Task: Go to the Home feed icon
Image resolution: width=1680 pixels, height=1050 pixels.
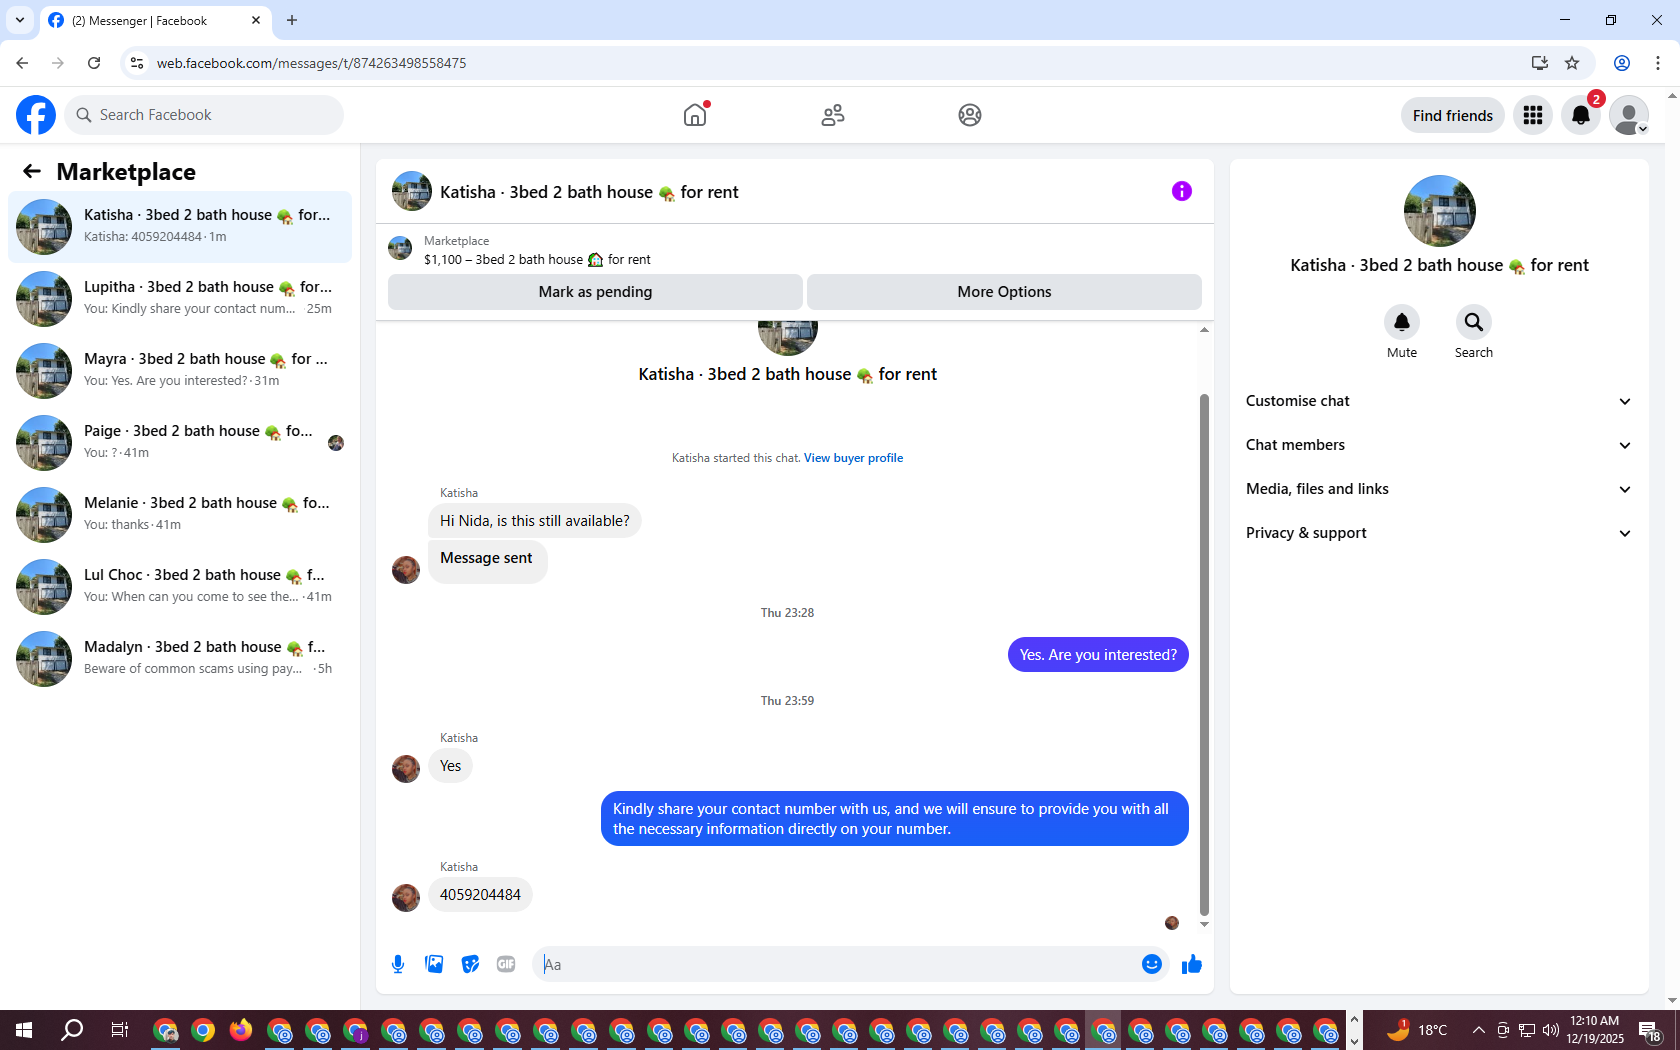Action: [x=695, y=115]
